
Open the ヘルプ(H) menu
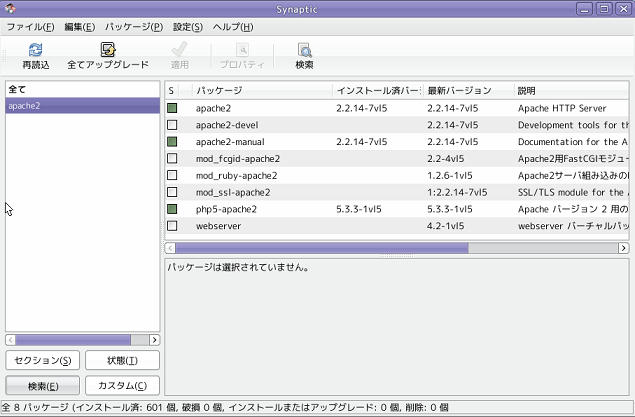[x=233, y=27]
